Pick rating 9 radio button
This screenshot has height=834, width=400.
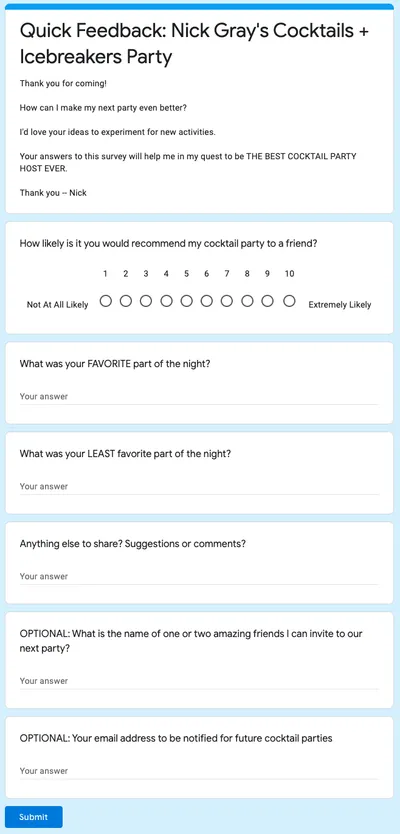click(268, 302)
